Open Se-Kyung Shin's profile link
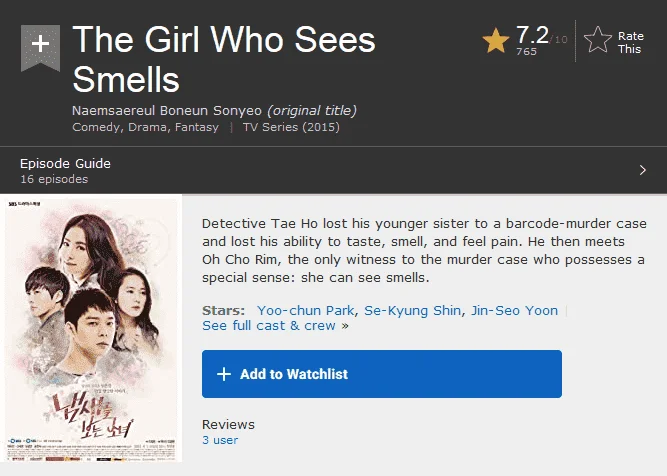 tap(412, 311)
